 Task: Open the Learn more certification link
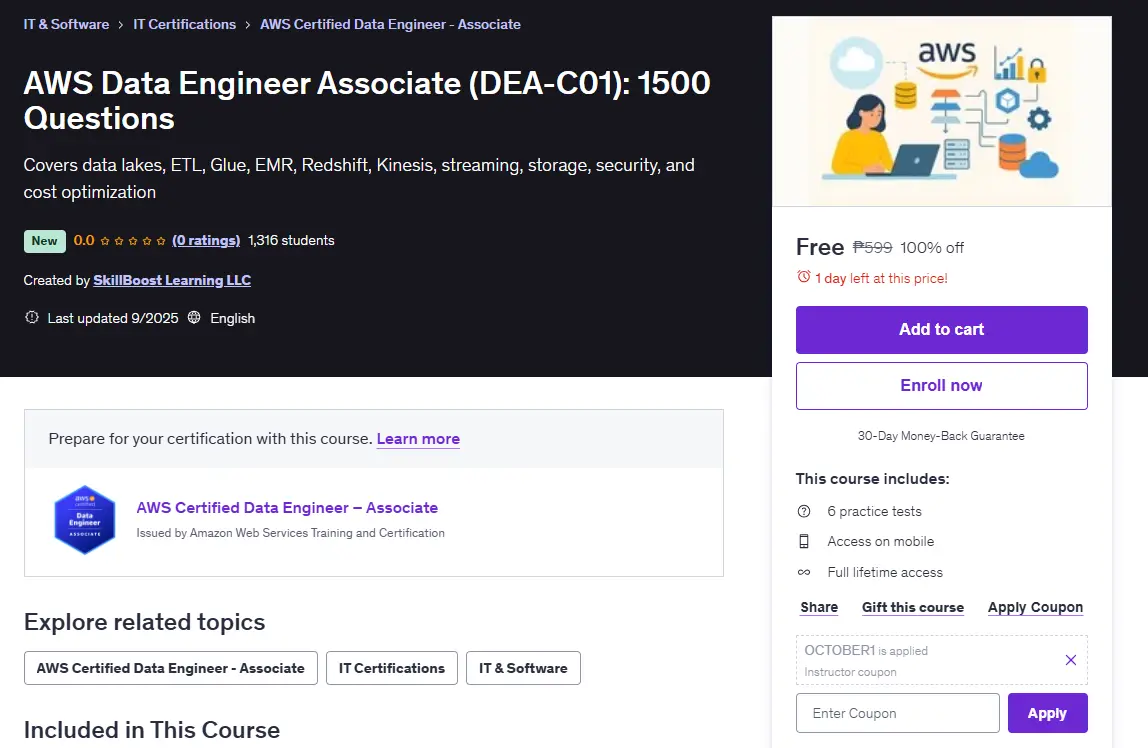click(x=418, y=438)
